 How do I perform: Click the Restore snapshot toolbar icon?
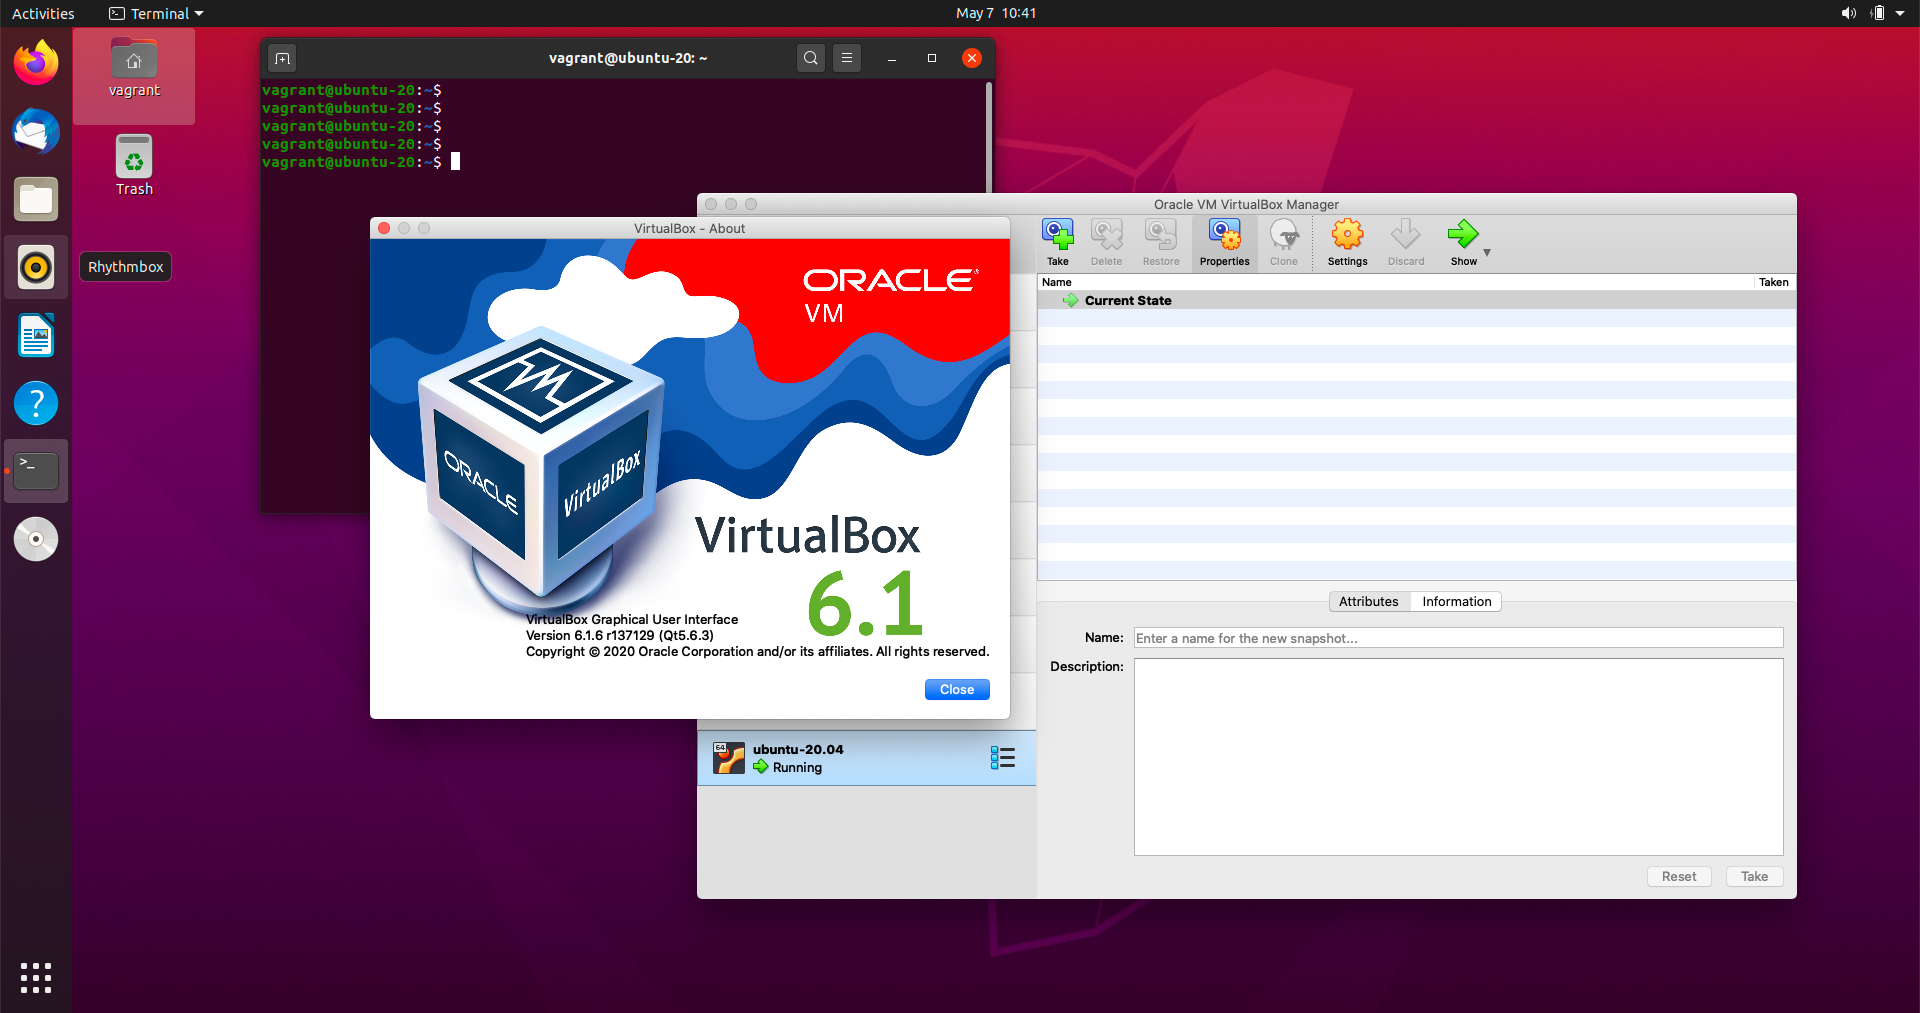pyautogui.click(x=1161, y=243)
